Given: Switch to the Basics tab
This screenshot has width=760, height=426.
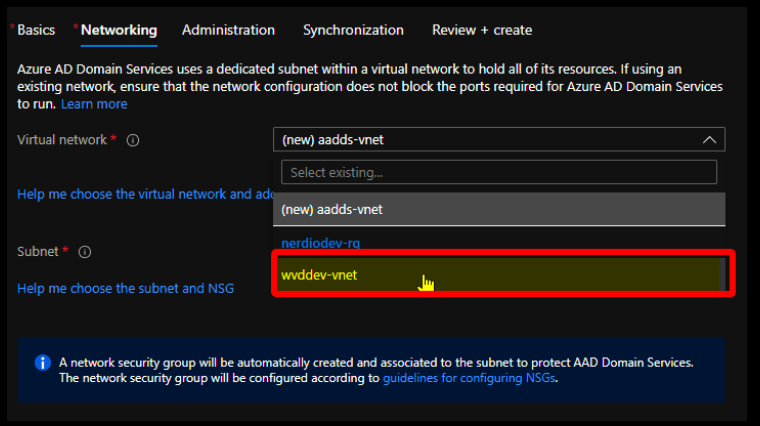Looking at the screenshot, I should click(x=36, y=30).
